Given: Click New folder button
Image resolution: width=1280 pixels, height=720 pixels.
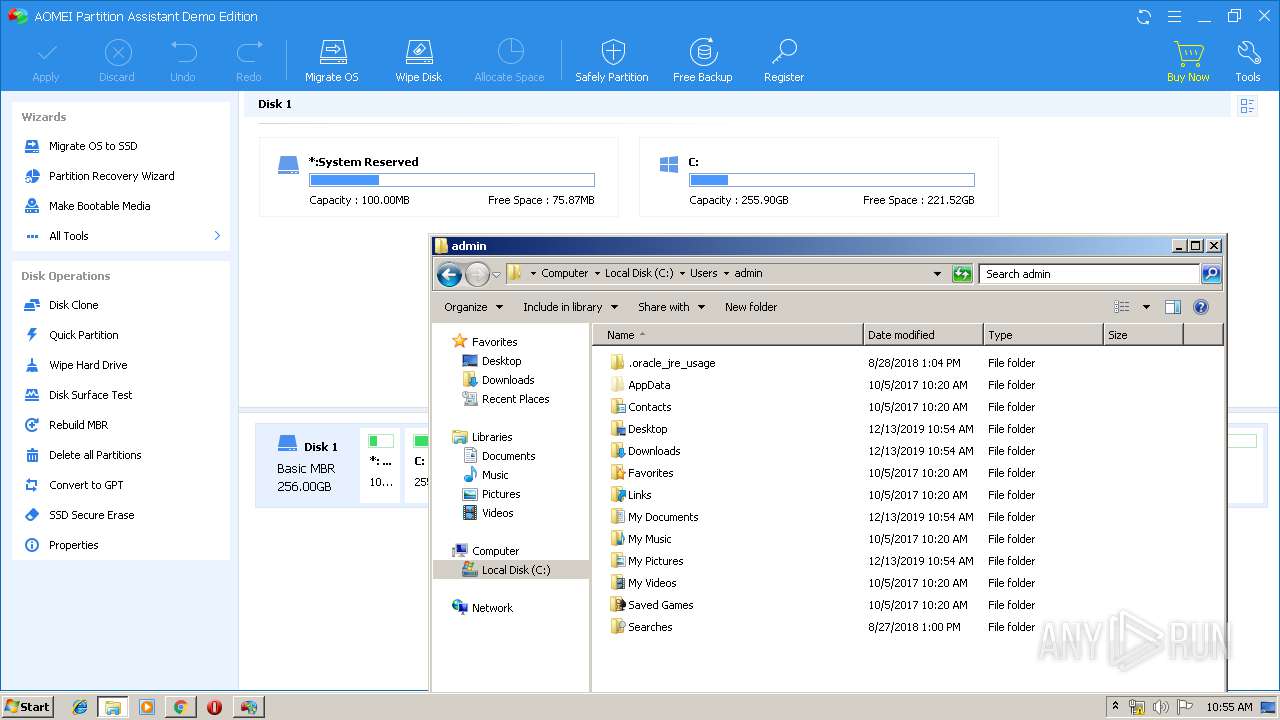Looking at the screenshot, I should tap(751, 307).
